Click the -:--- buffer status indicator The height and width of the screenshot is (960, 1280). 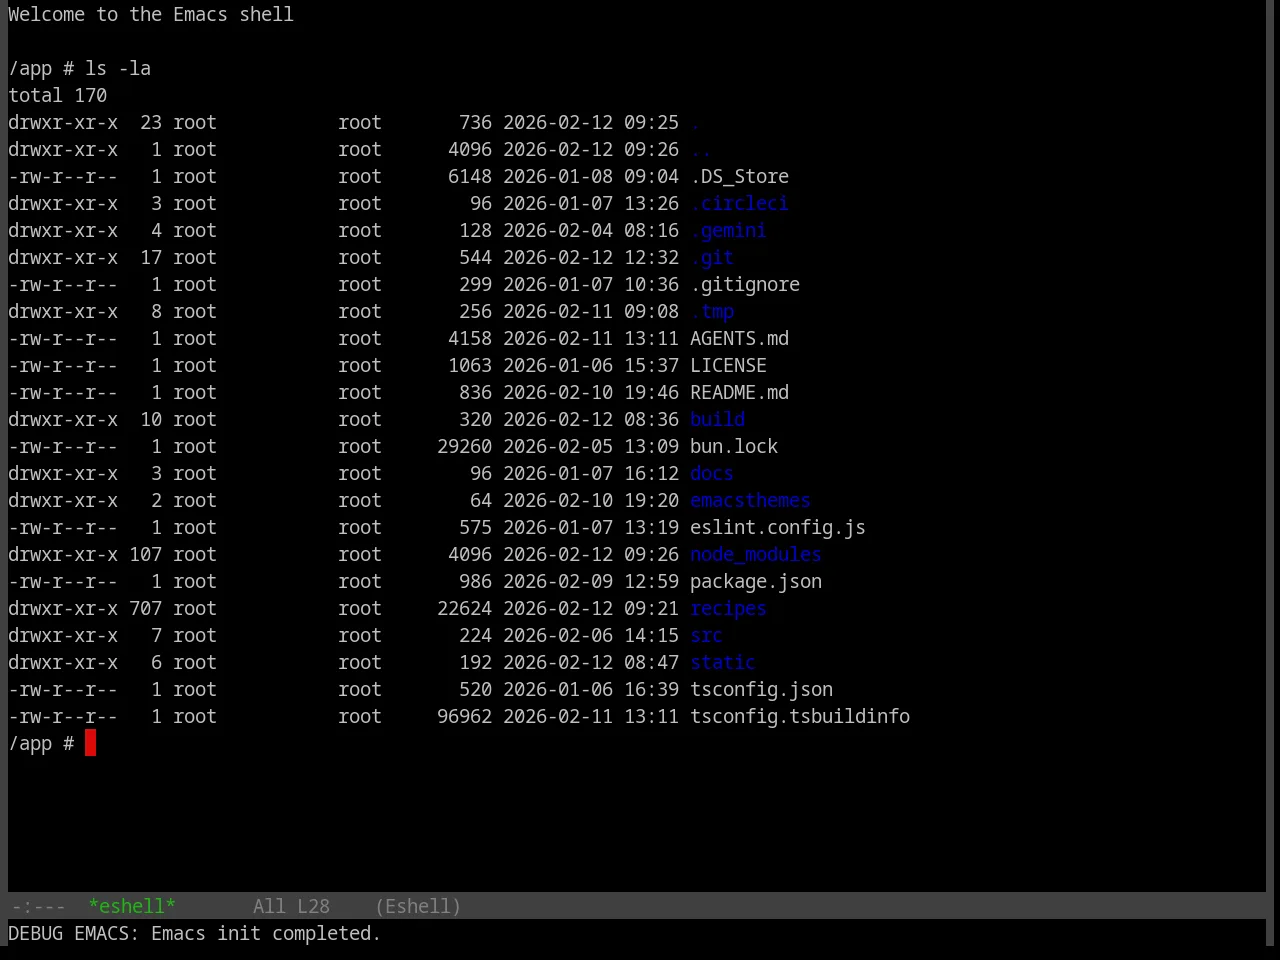(x=38, y=906)
